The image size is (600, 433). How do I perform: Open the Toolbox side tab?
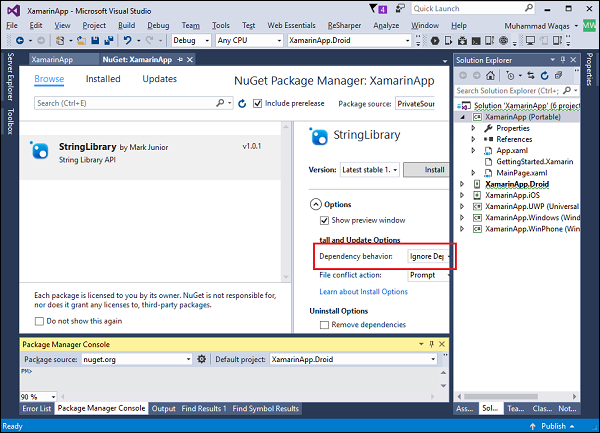pos(10,122)
